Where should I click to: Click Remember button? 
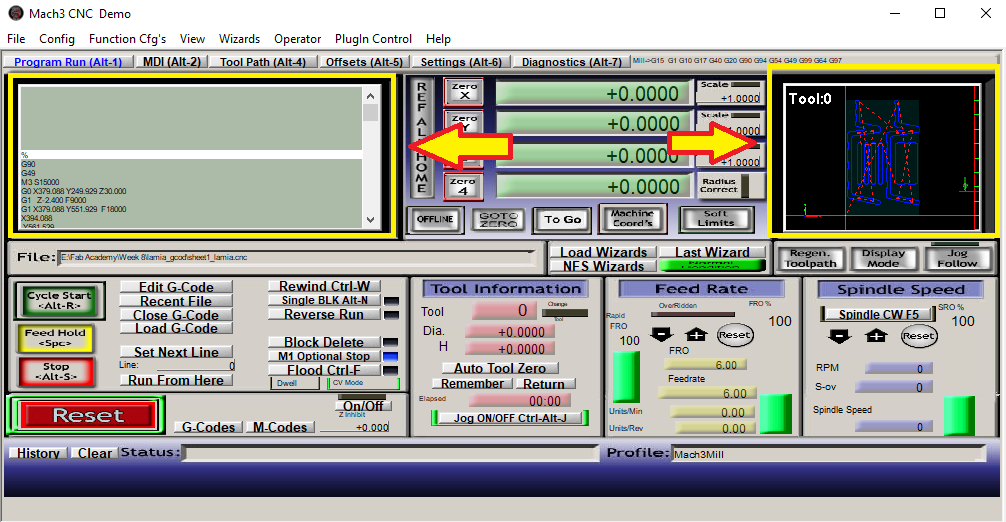(x=472, y=383)
